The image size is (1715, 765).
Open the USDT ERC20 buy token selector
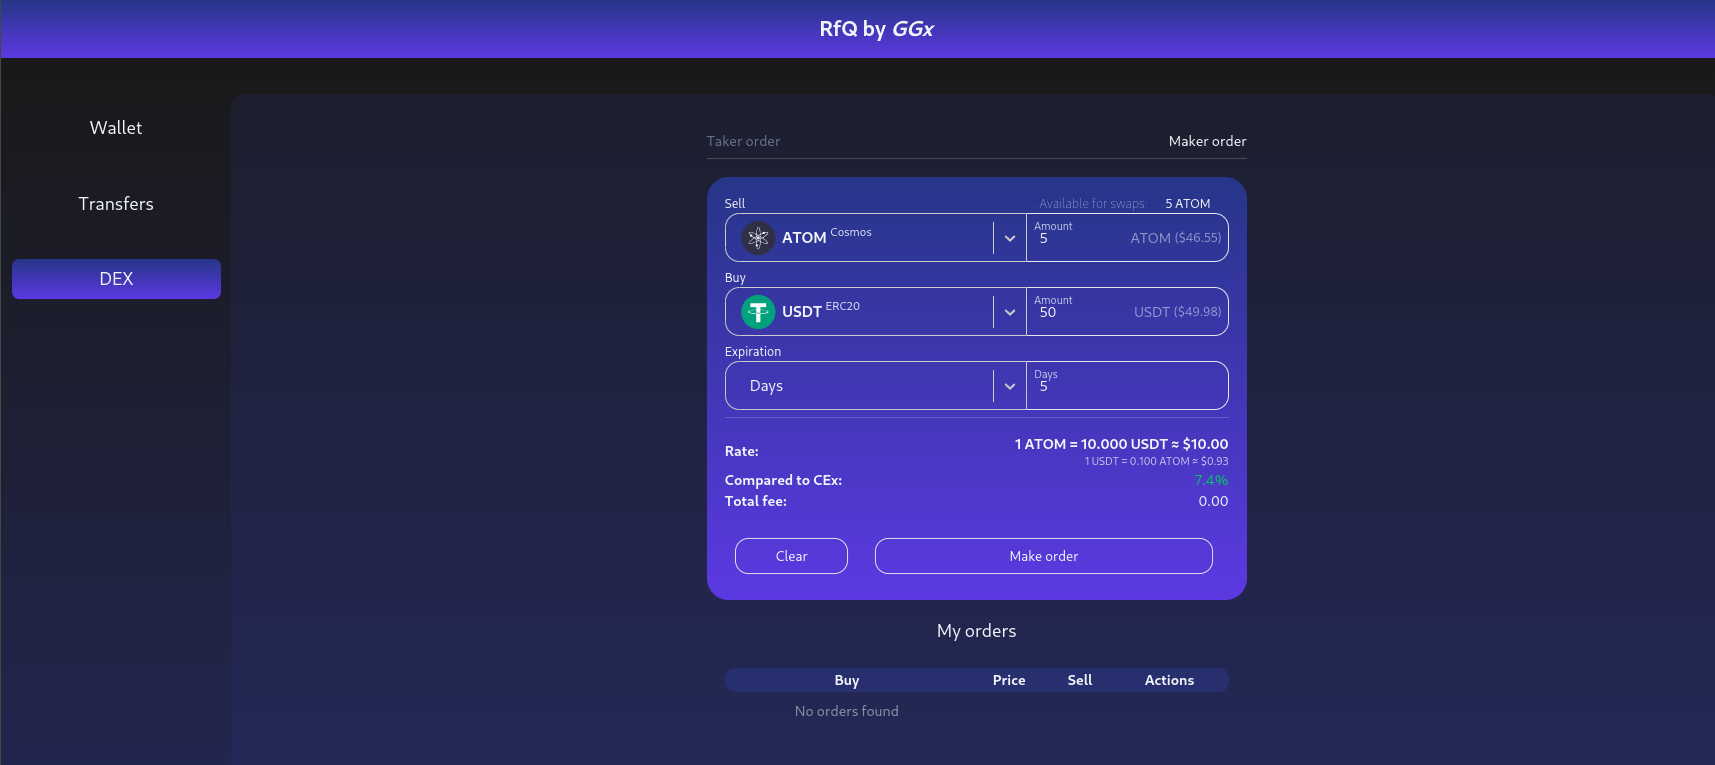tap(876, 312)
